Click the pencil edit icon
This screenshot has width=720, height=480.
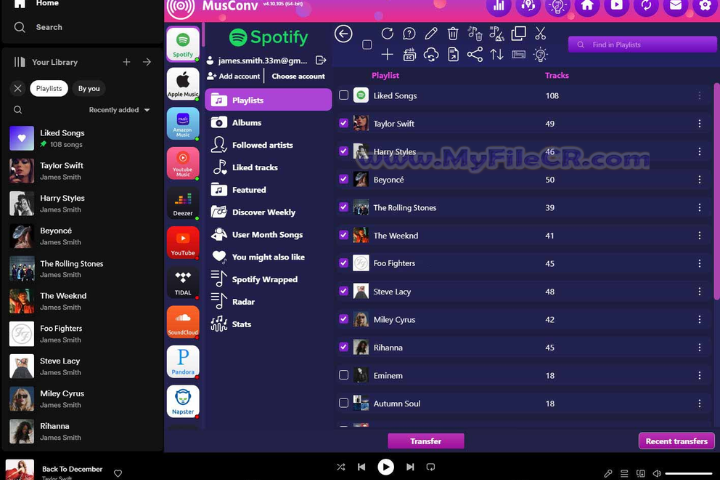click(x=431, y=34)
